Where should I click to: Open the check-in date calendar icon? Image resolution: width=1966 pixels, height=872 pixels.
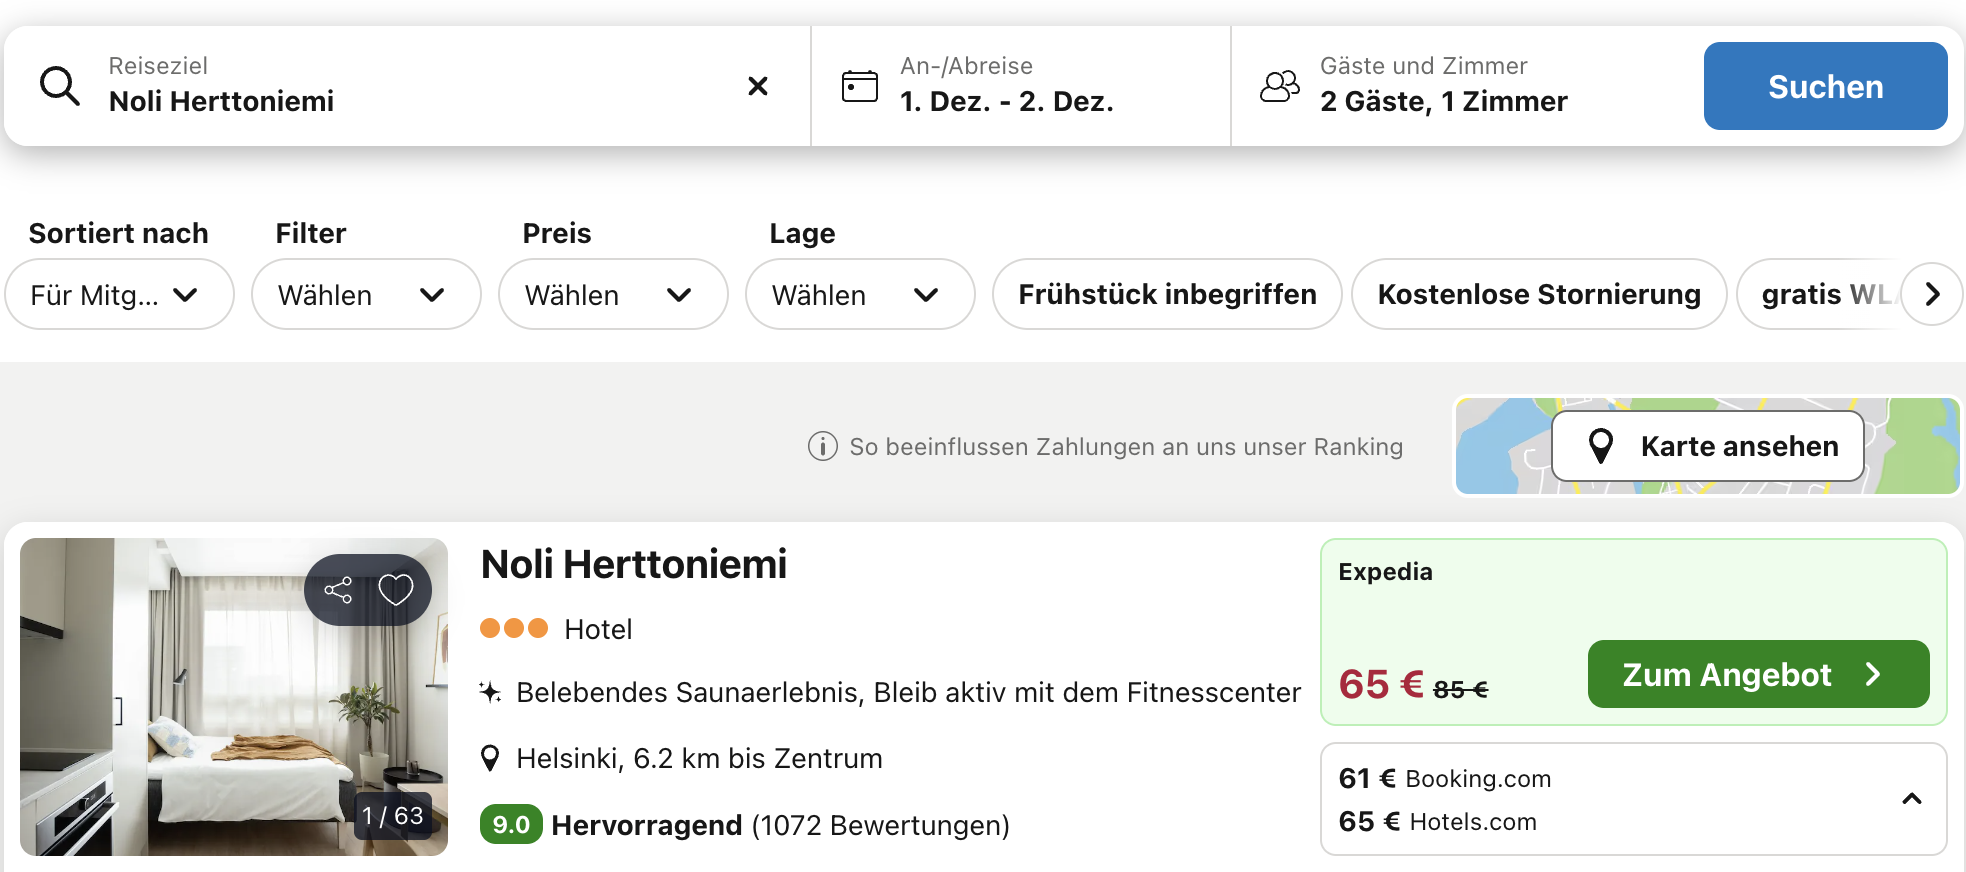click(859, 86)
